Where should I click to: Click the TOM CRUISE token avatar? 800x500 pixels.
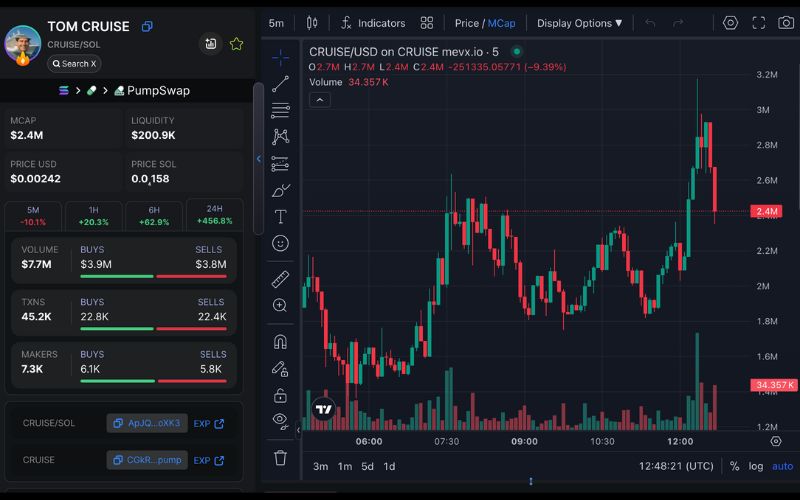pyautogui.click(x=22, y=44)
